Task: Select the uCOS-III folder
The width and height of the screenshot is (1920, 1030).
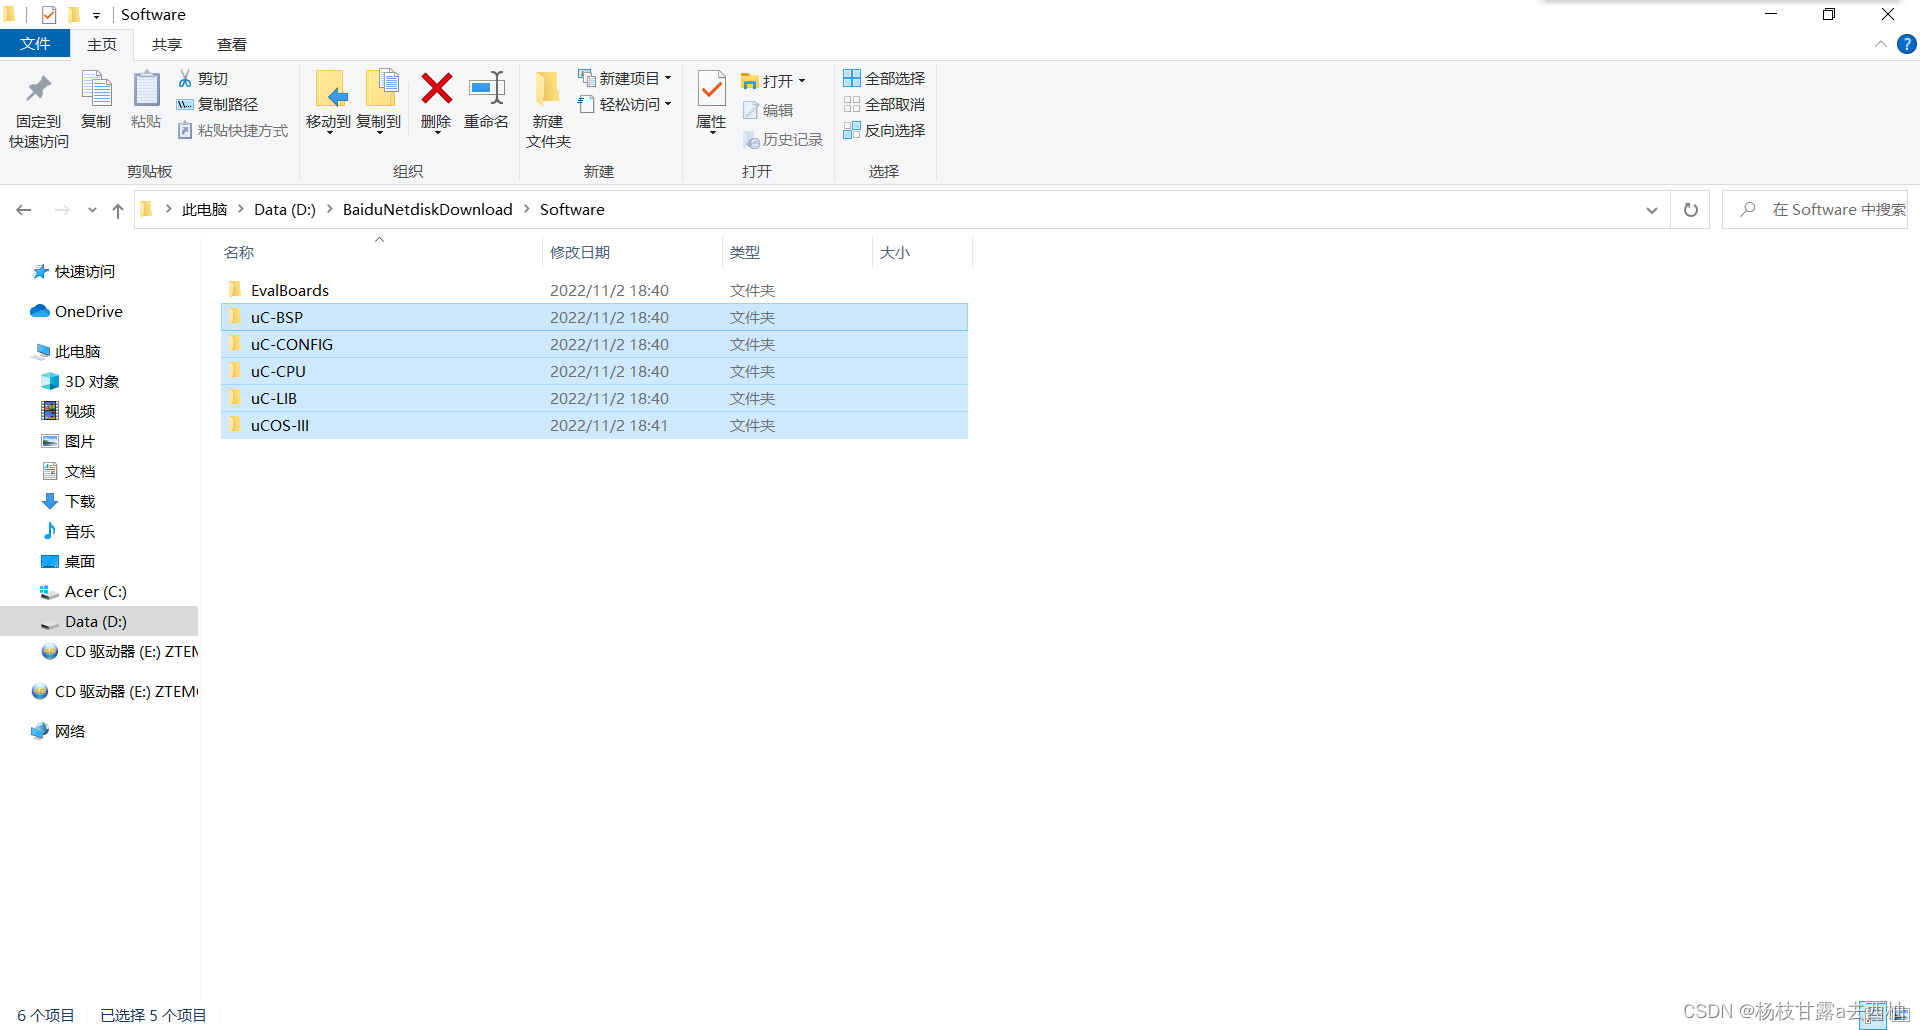Action: pyautogui.click(x=594, y=425)
